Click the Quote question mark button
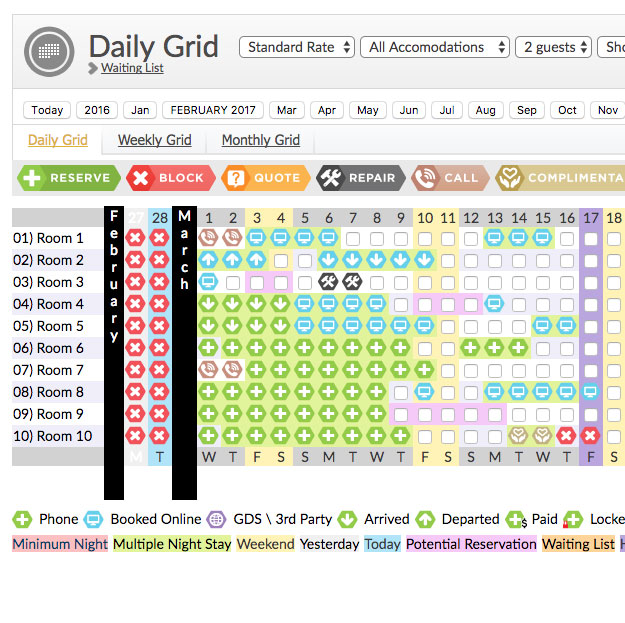The width and height of the screenshot is (625, 623). (x=266, y=178)
